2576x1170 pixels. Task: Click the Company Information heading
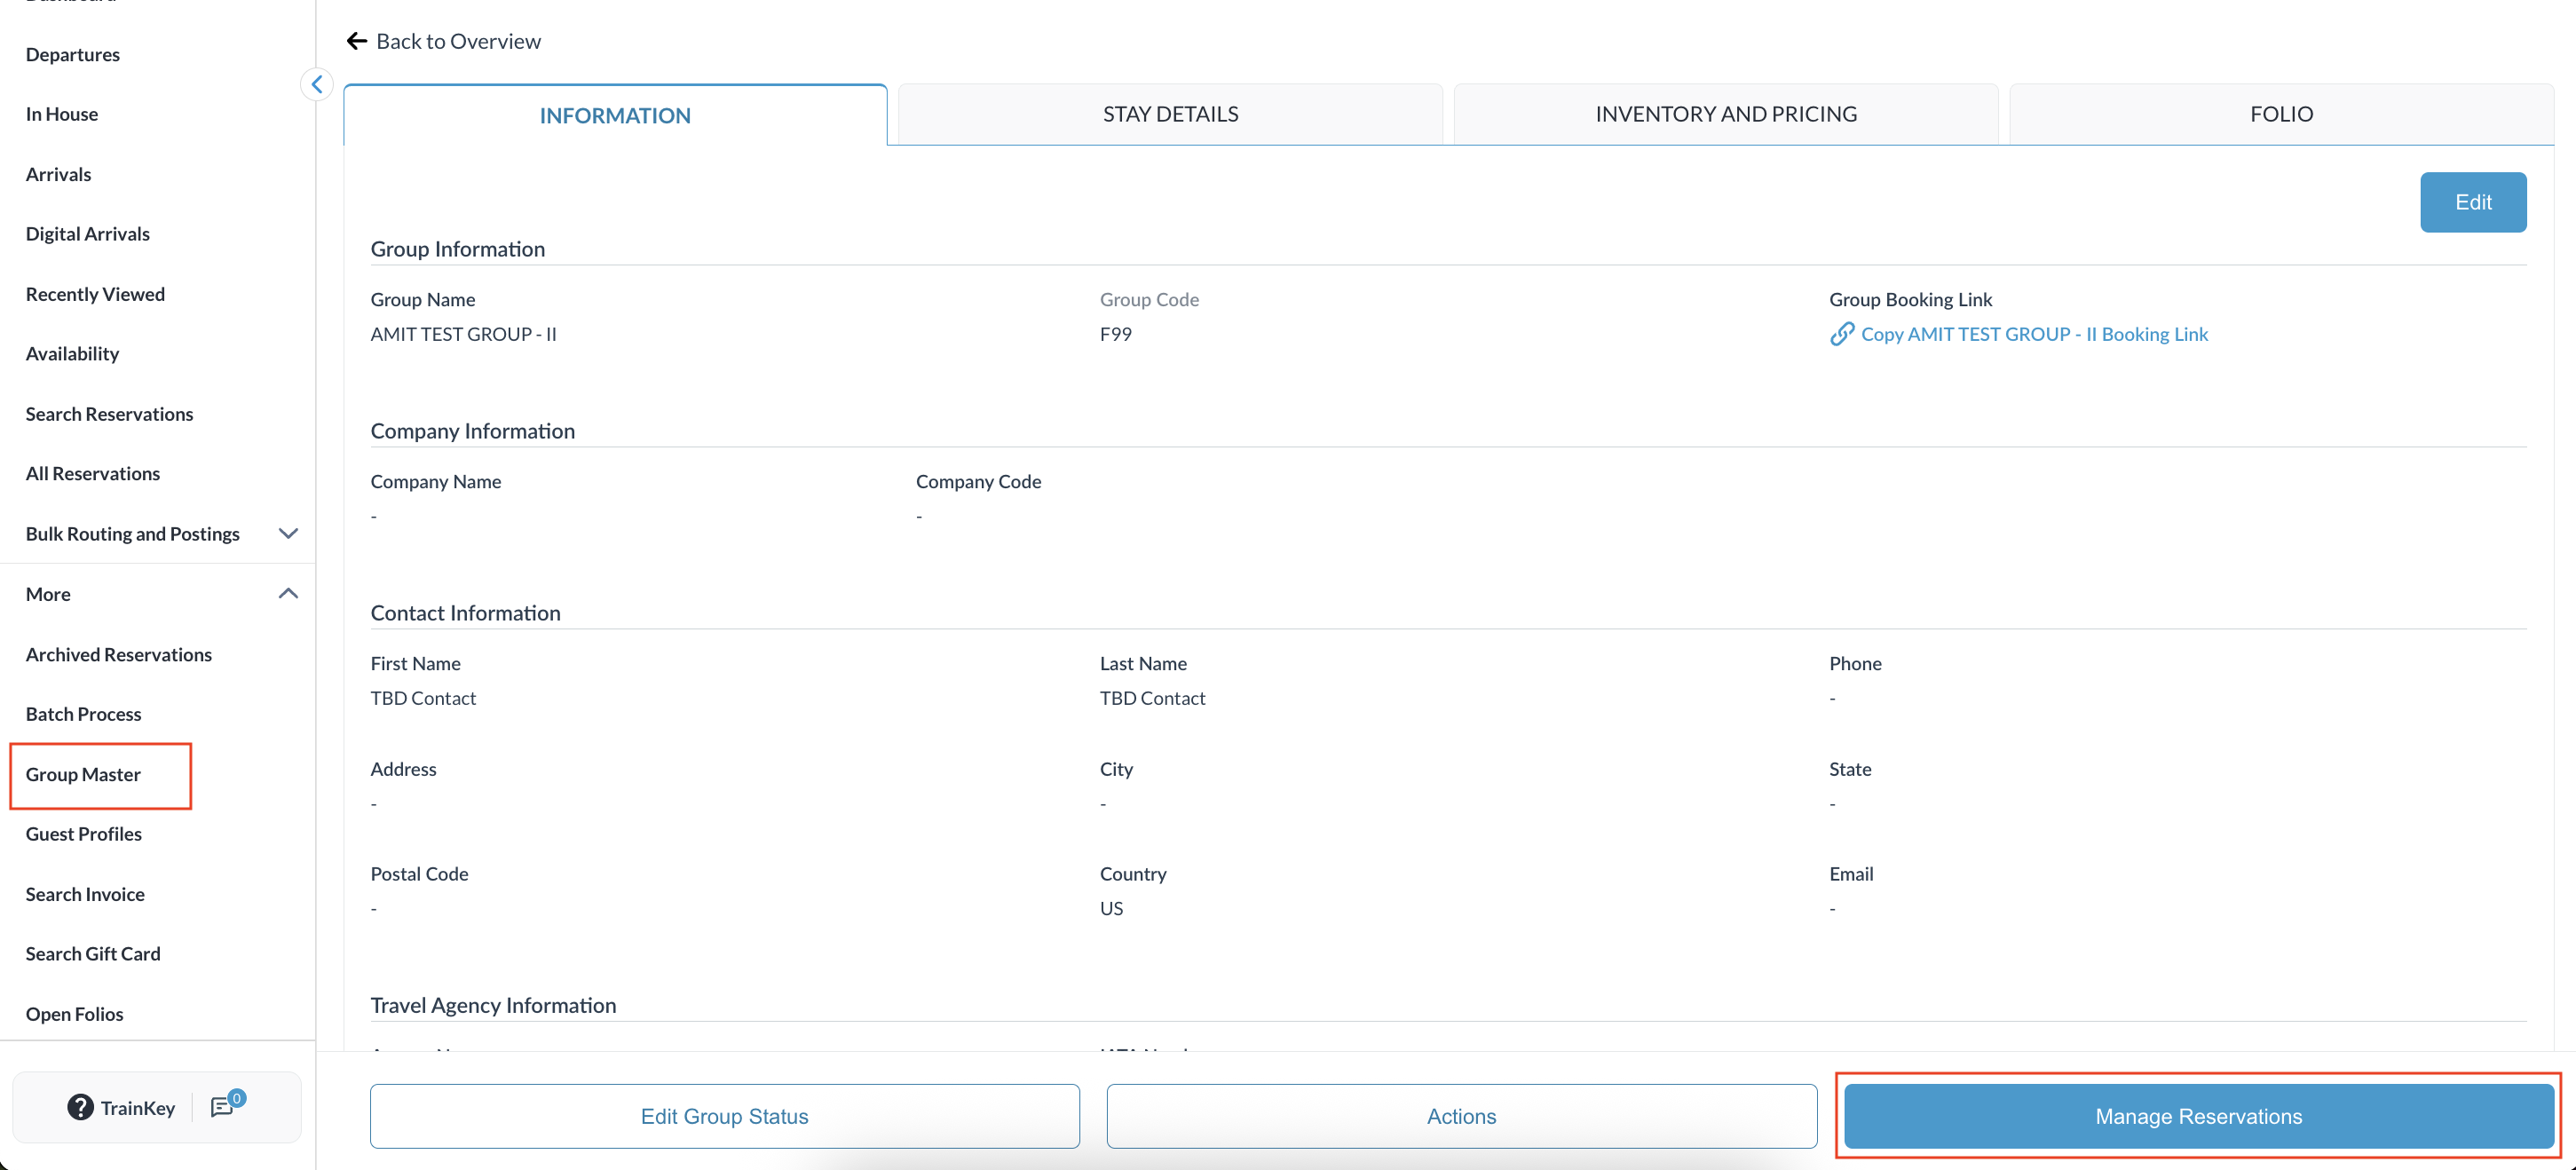(473, 431)
